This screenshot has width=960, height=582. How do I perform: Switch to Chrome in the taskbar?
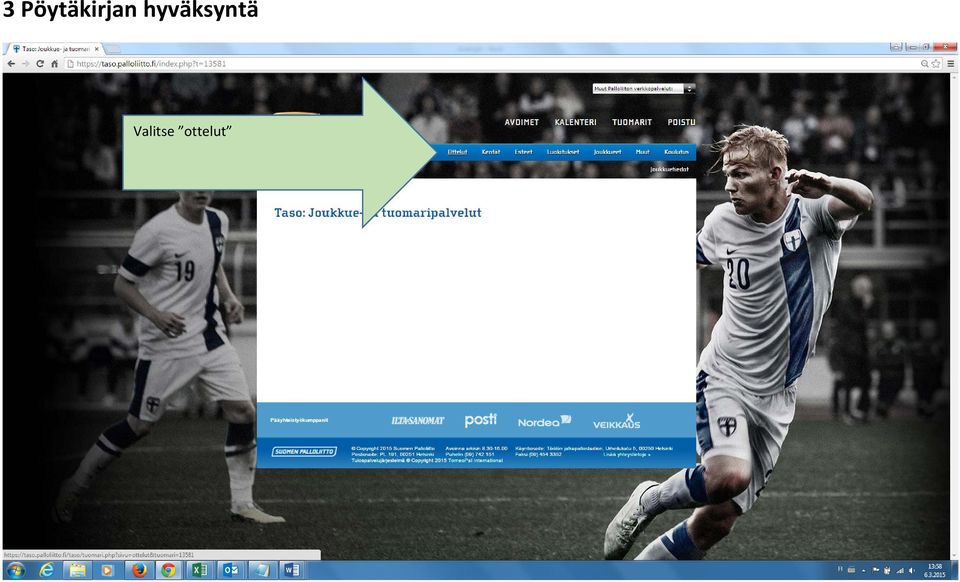click(x=168, y=571)
